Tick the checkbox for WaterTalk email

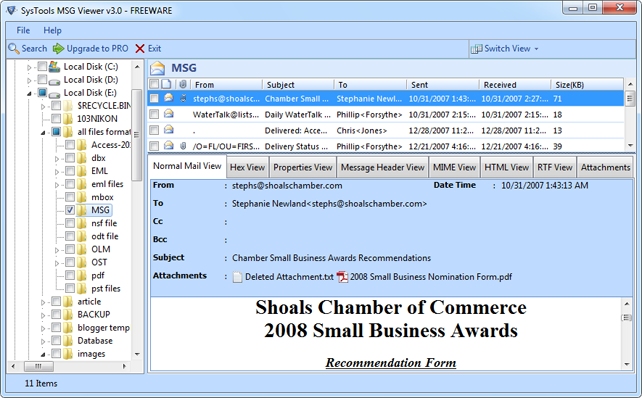click(154, 114)
